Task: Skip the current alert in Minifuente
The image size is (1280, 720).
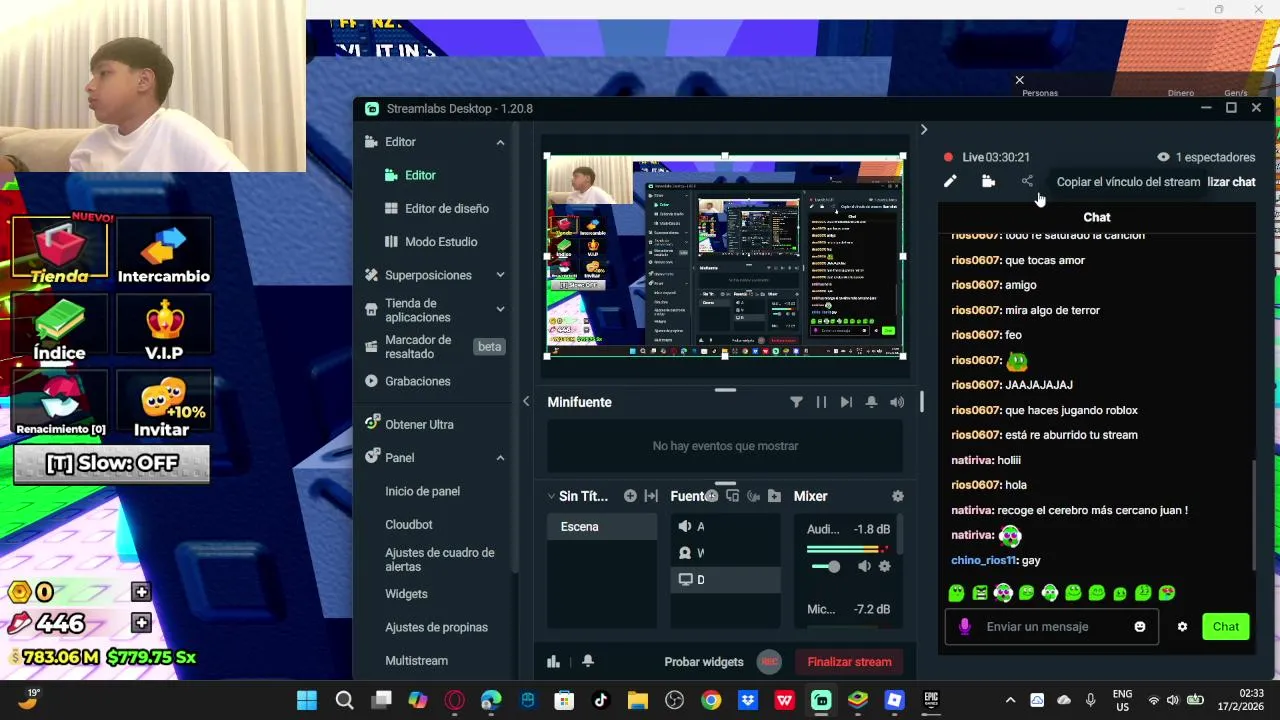Action: pos(846,402)
